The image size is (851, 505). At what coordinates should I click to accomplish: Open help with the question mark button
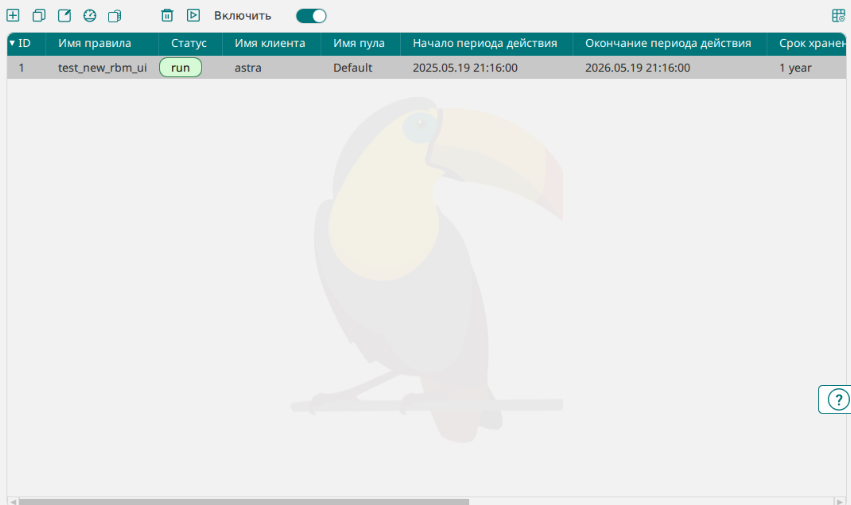coord(837,399)
